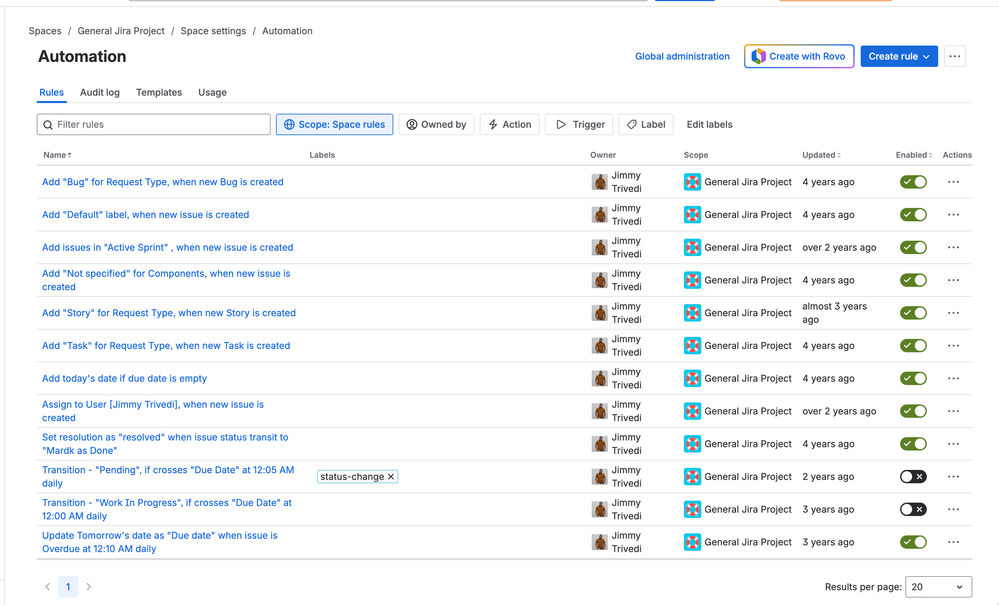999x605 pixels.
Task: Click Create with Rovo button
Action: tap(799, 56)
